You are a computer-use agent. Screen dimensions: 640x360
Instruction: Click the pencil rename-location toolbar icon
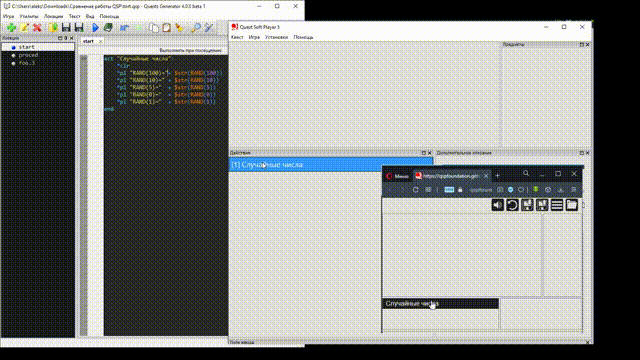point(24,27)
